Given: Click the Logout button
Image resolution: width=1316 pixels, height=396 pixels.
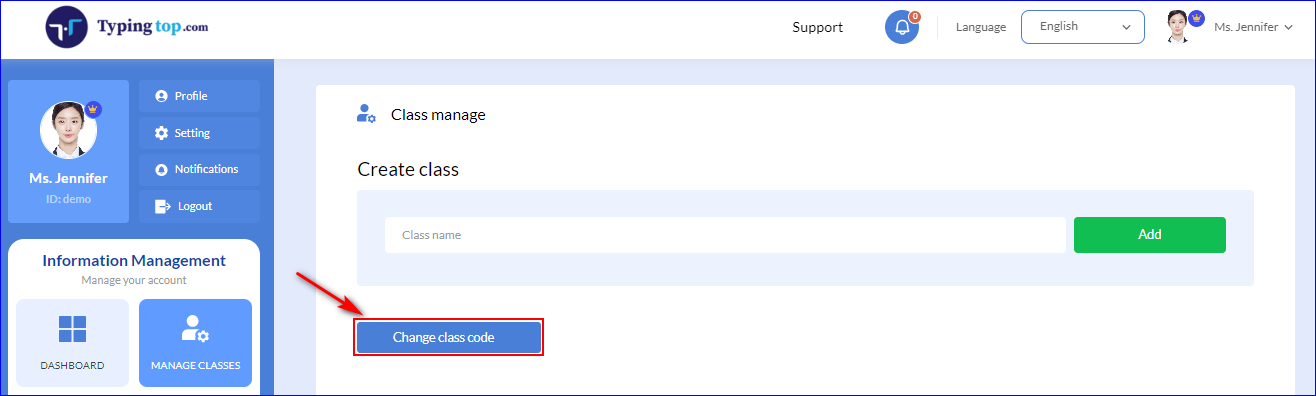Looking at the screenshot, I should tap(200, 206).
